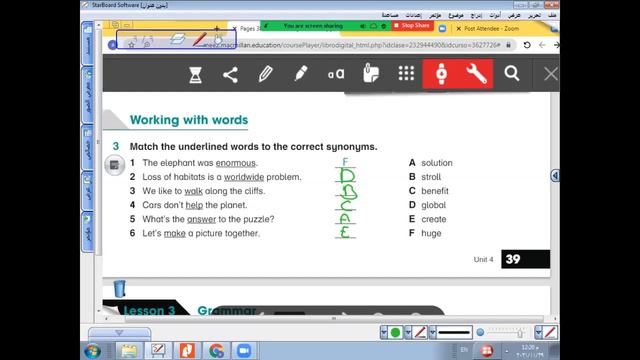Expand the side panel arrow at page right
Viewport: 640px width, 360px height.
click(x=555, y=176)
